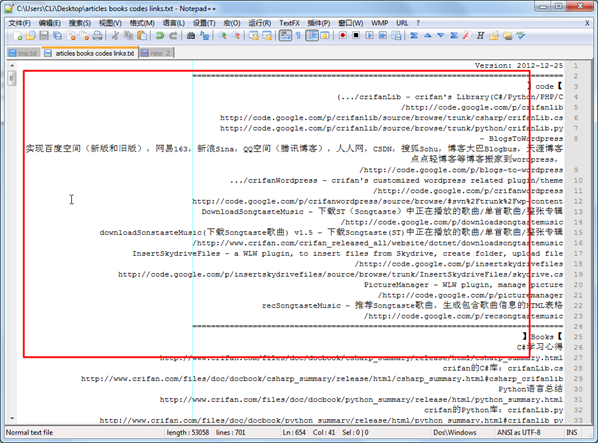Image resolution: width=598 pixels, height=443 pixels.
Task: Click the blue up triangle icon
Action: pos(428,36)
